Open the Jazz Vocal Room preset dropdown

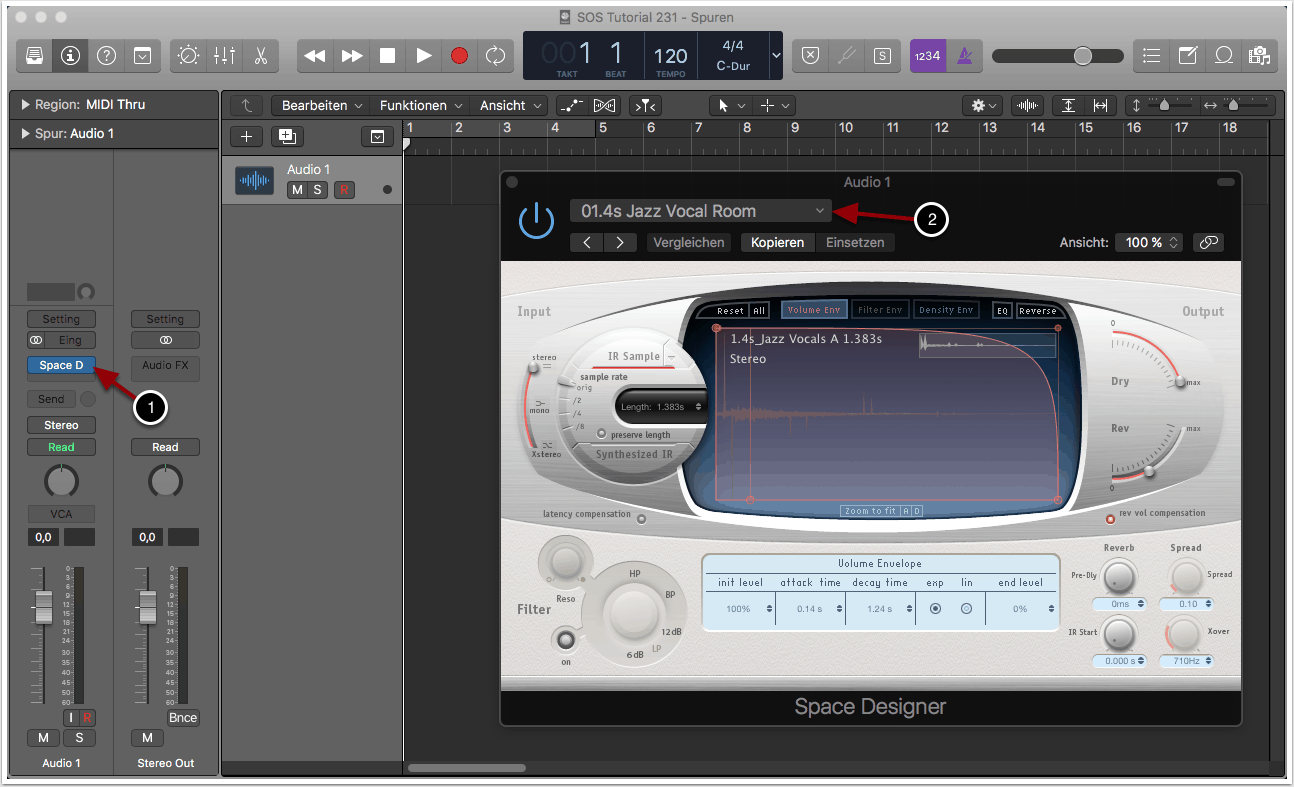(x=700, y=211)
